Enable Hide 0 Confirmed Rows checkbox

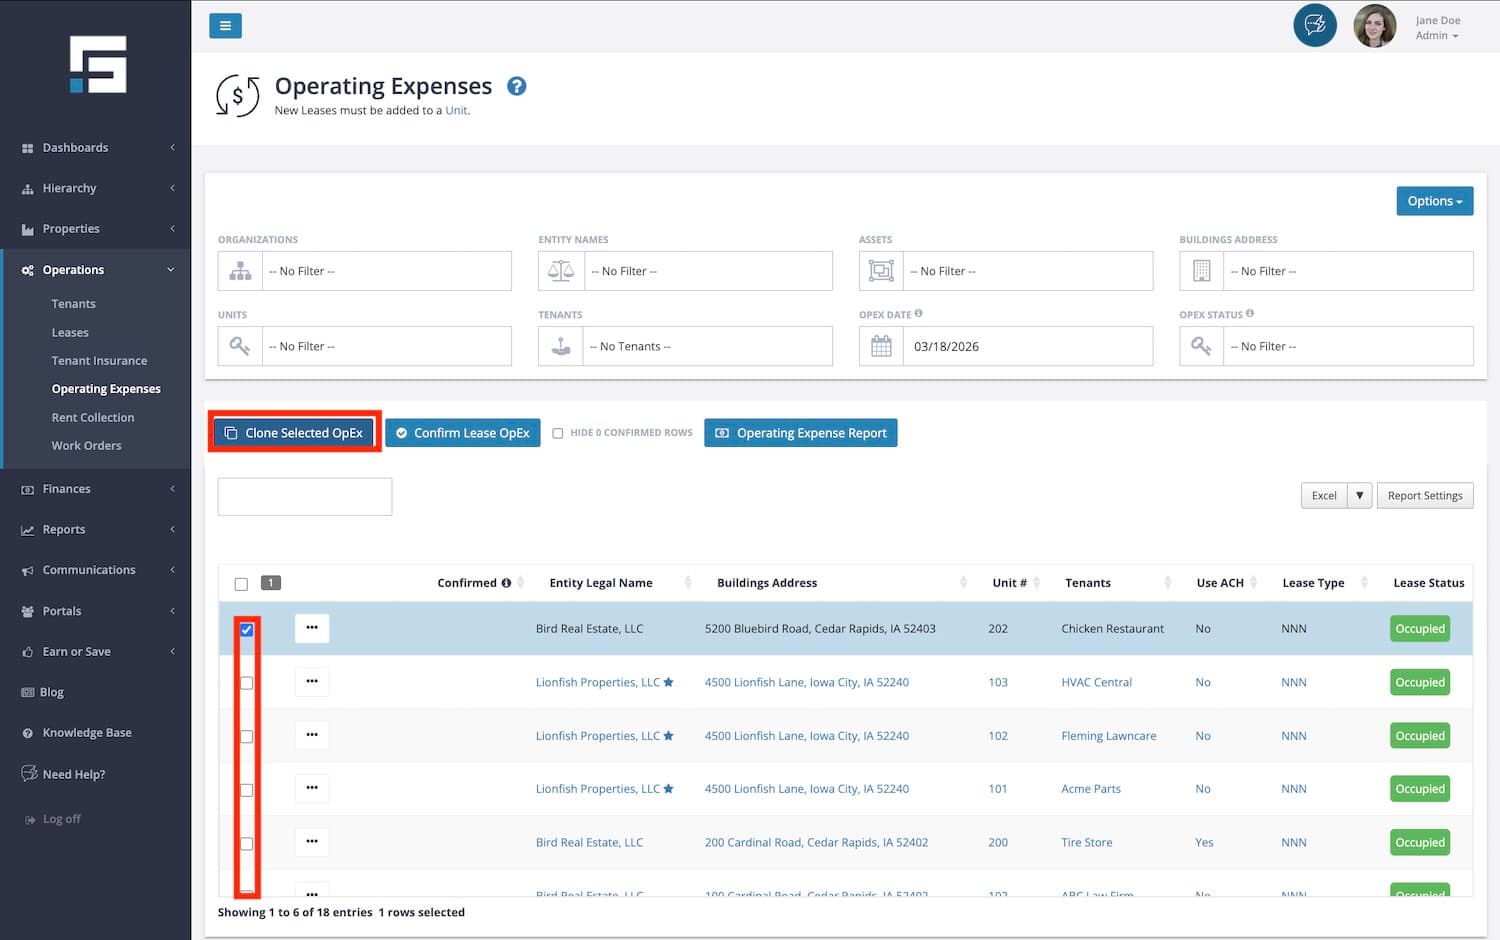point(558,433)
